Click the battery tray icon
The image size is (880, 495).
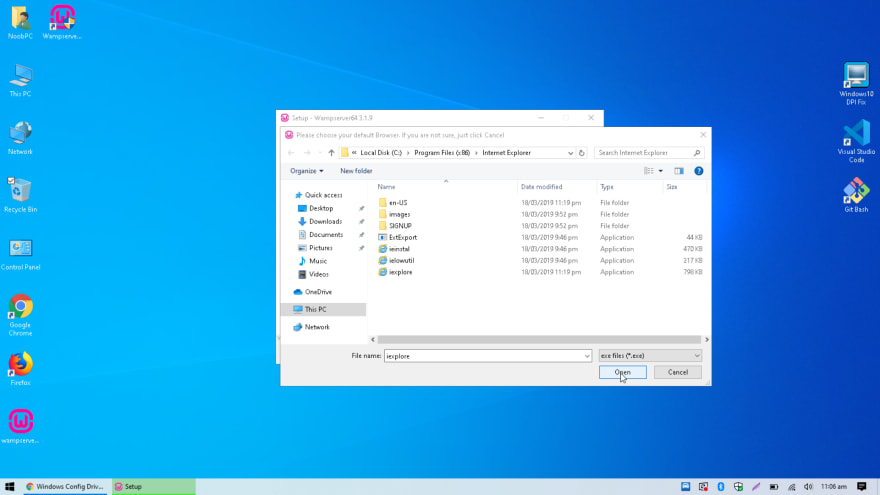pos(773,487)
